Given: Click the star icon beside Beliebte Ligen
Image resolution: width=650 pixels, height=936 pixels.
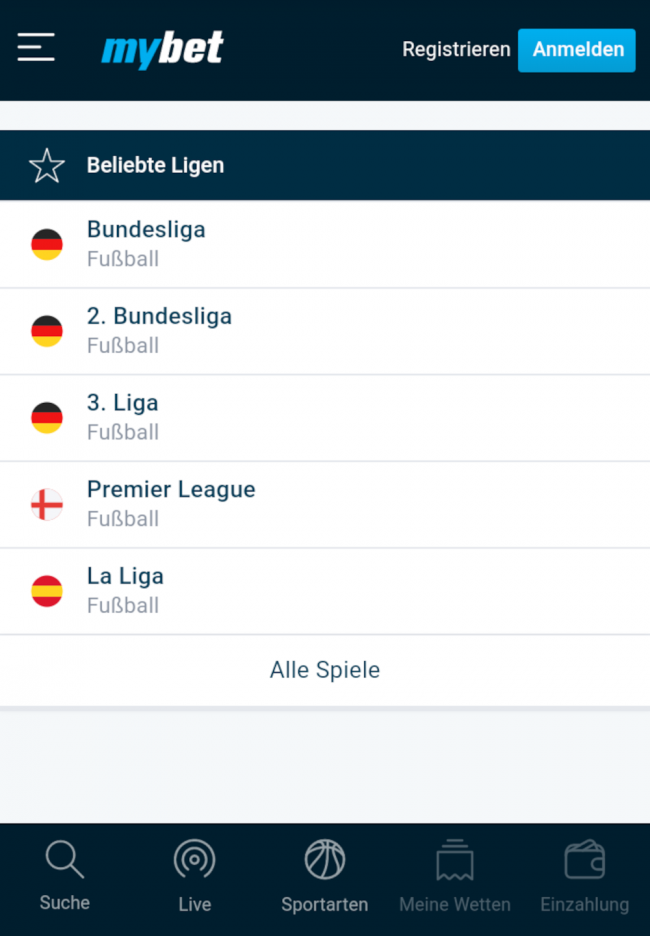Looking at the screenshot, I should 47,166.
